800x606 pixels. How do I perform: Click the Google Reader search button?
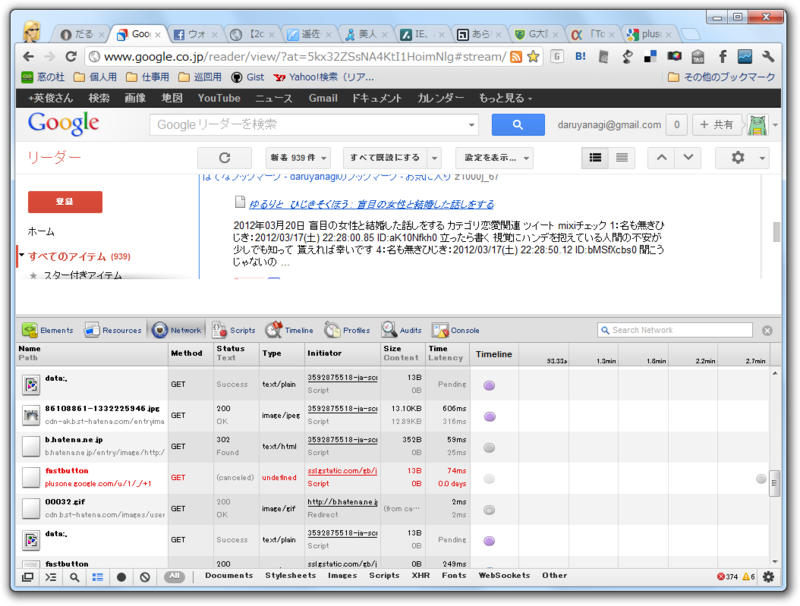point(518,125)
